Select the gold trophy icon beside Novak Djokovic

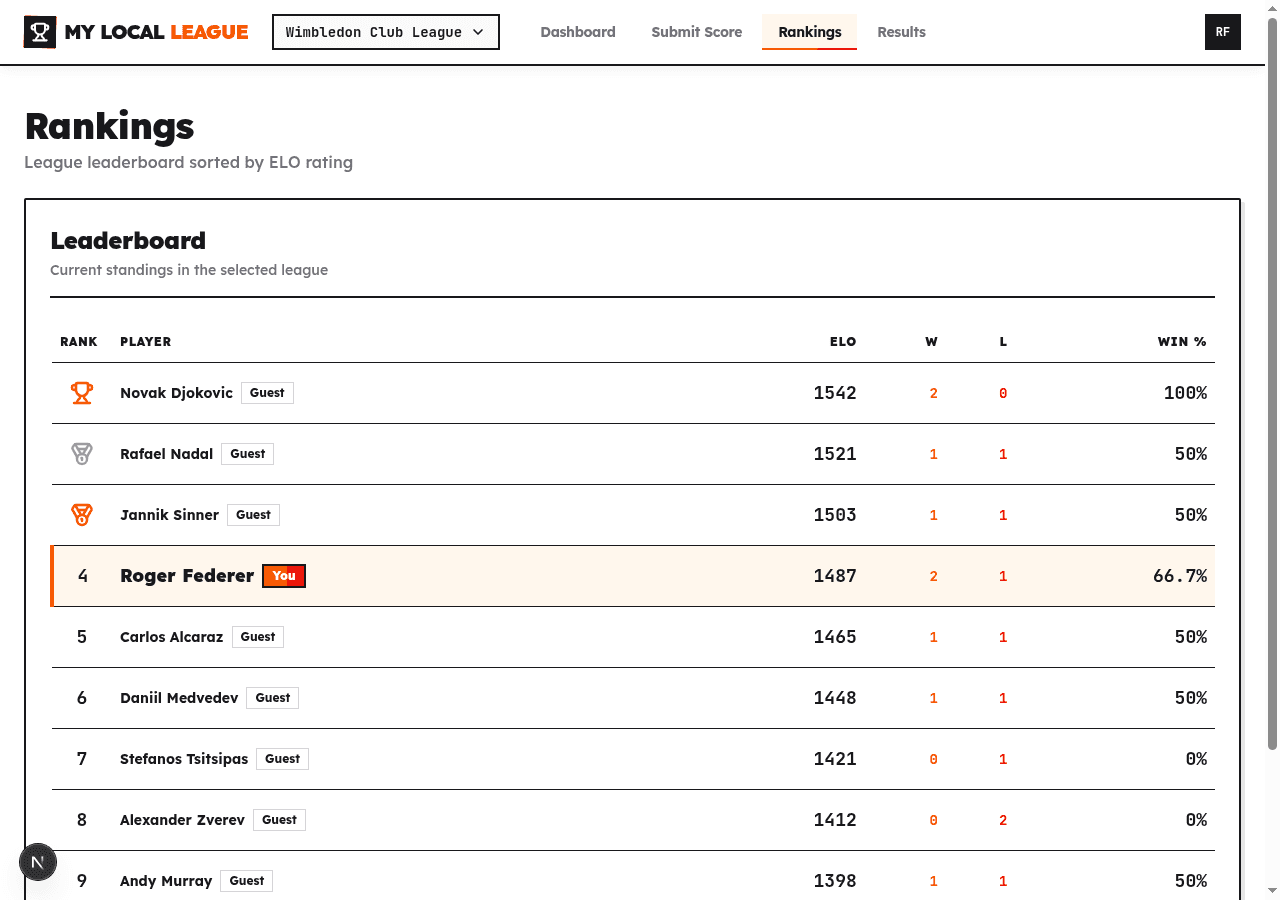(81, 392)
